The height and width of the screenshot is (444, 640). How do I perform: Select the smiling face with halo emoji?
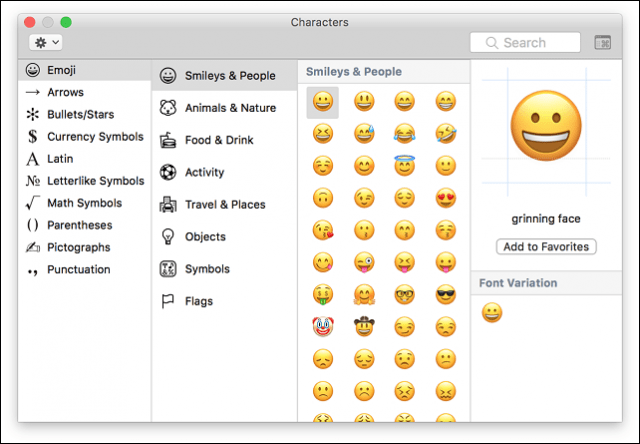click(x=404, y=165)
